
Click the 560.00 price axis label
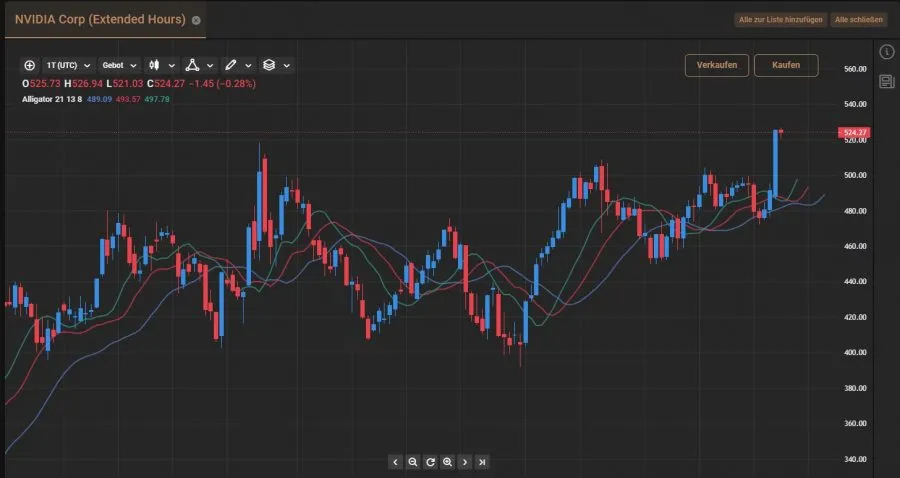855,69
